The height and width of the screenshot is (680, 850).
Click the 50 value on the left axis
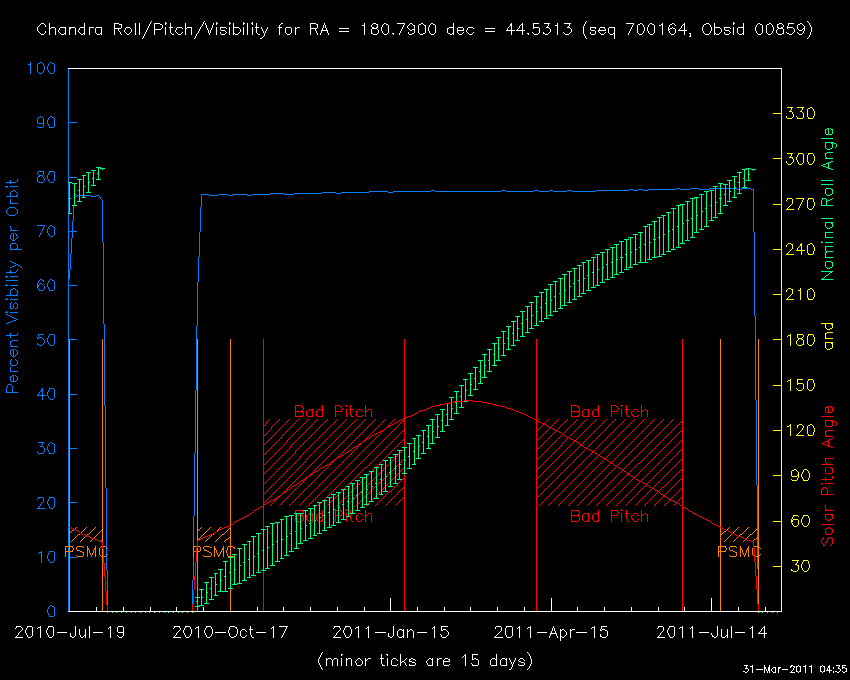(x=48, y=341)
